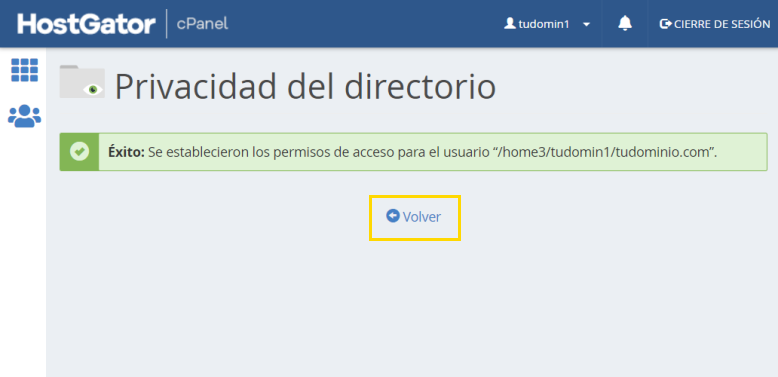Image resolution: width=778 pixels, height=377 pixels.
Task: Open the User Manager people icon
Action: tap(24, 116)
